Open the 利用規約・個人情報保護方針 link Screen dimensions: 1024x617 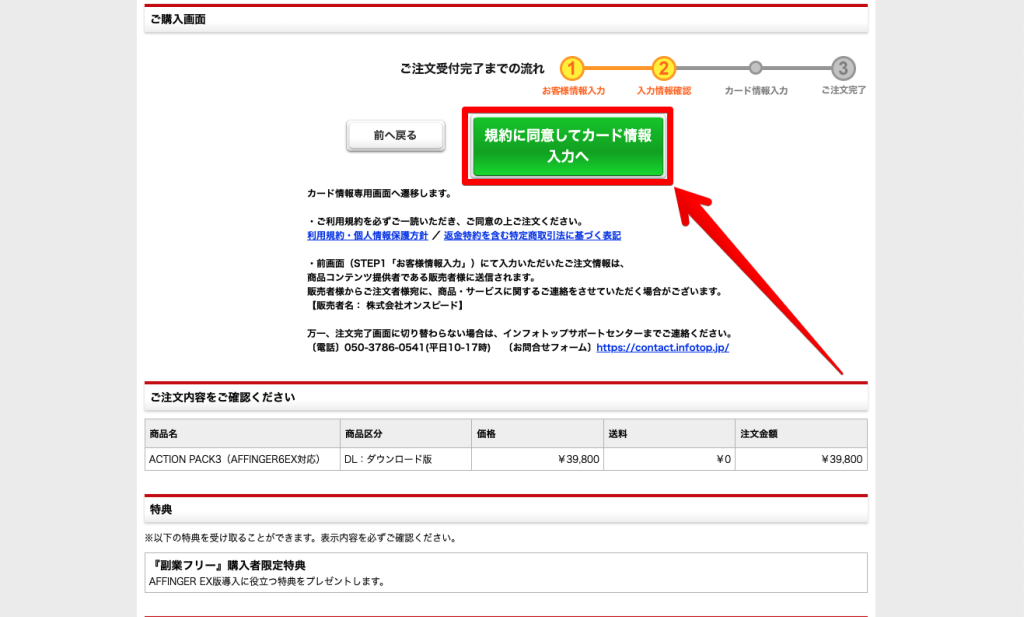(x=367, y=235)
